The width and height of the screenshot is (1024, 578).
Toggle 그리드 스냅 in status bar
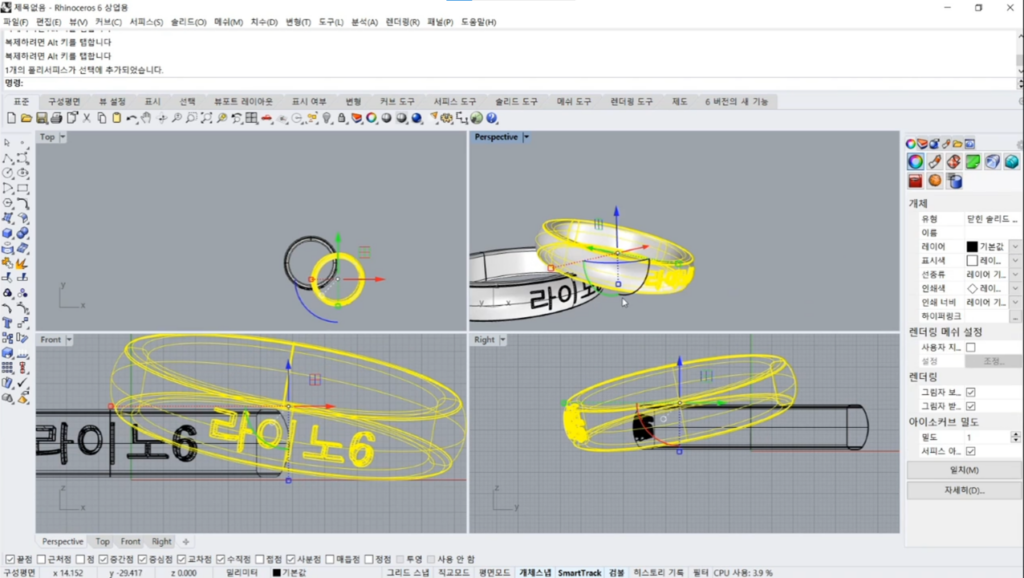pos(408,573)
